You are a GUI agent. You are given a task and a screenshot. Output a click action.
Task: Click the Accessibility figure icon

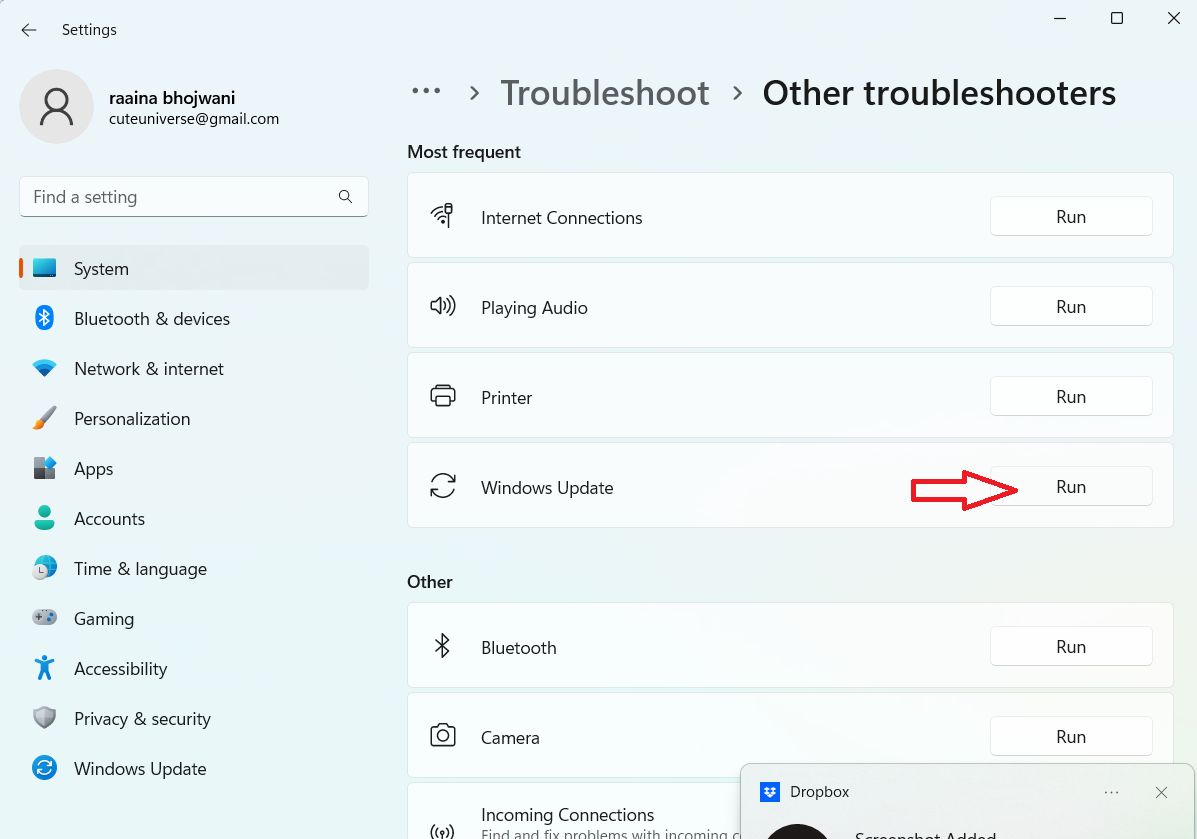[44, 669]
